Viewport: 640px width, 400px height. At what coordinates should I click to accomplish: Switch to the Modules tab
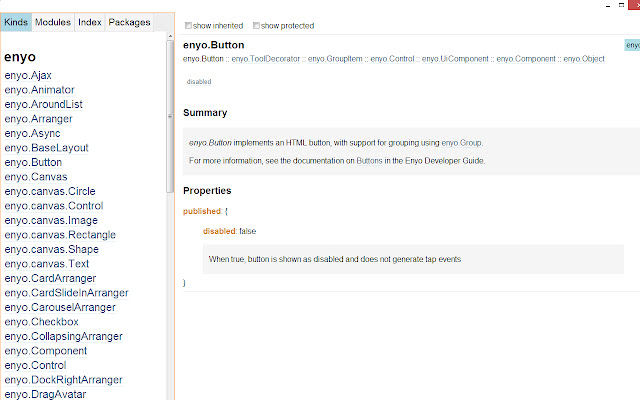pyautogui.click(x=52, y=21)
